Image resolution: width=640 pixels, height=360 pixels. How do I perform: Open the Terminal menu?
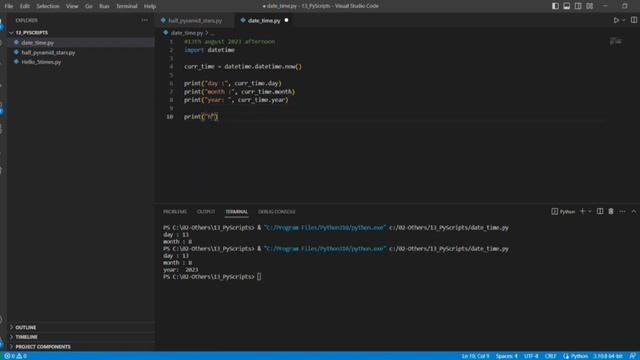coord(127,6)
